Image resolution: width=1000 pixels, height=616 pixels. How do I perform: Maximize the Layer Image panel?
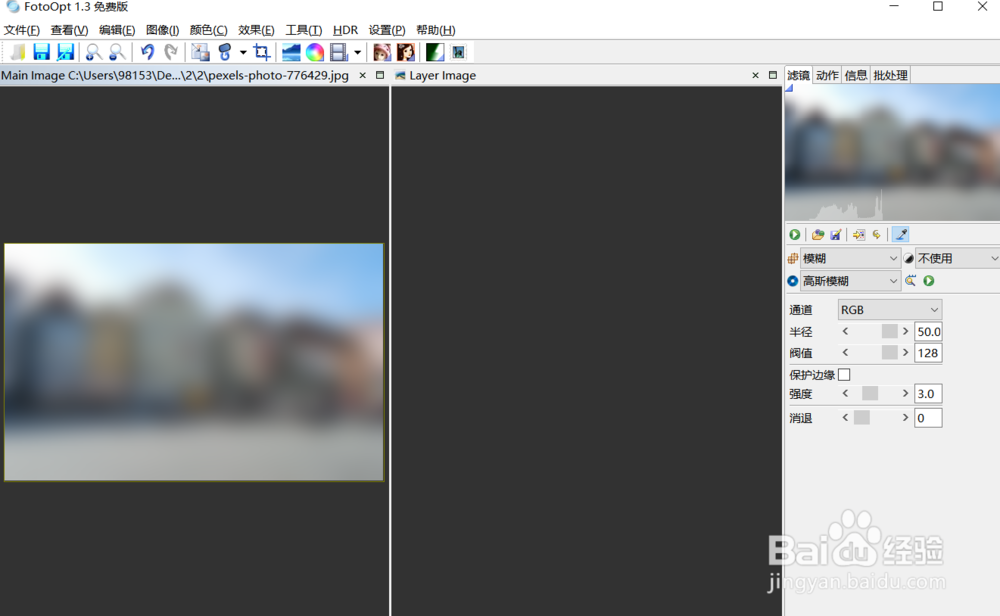coord(773,75)
